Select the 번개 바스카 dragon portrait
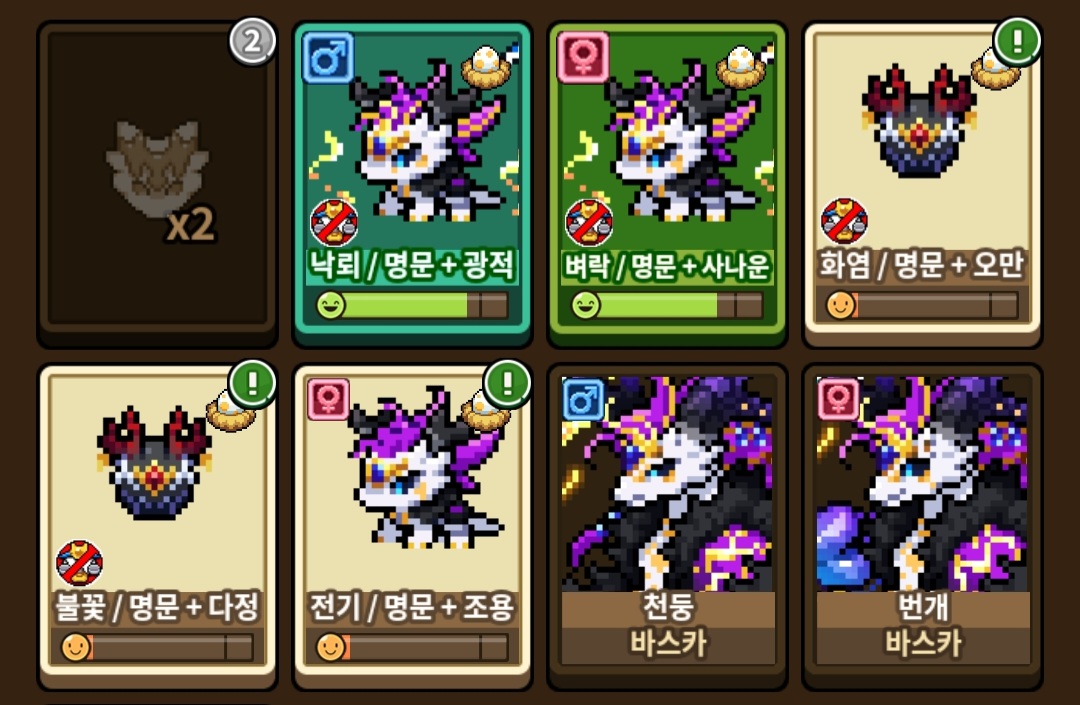 click(x=923, y=484)
